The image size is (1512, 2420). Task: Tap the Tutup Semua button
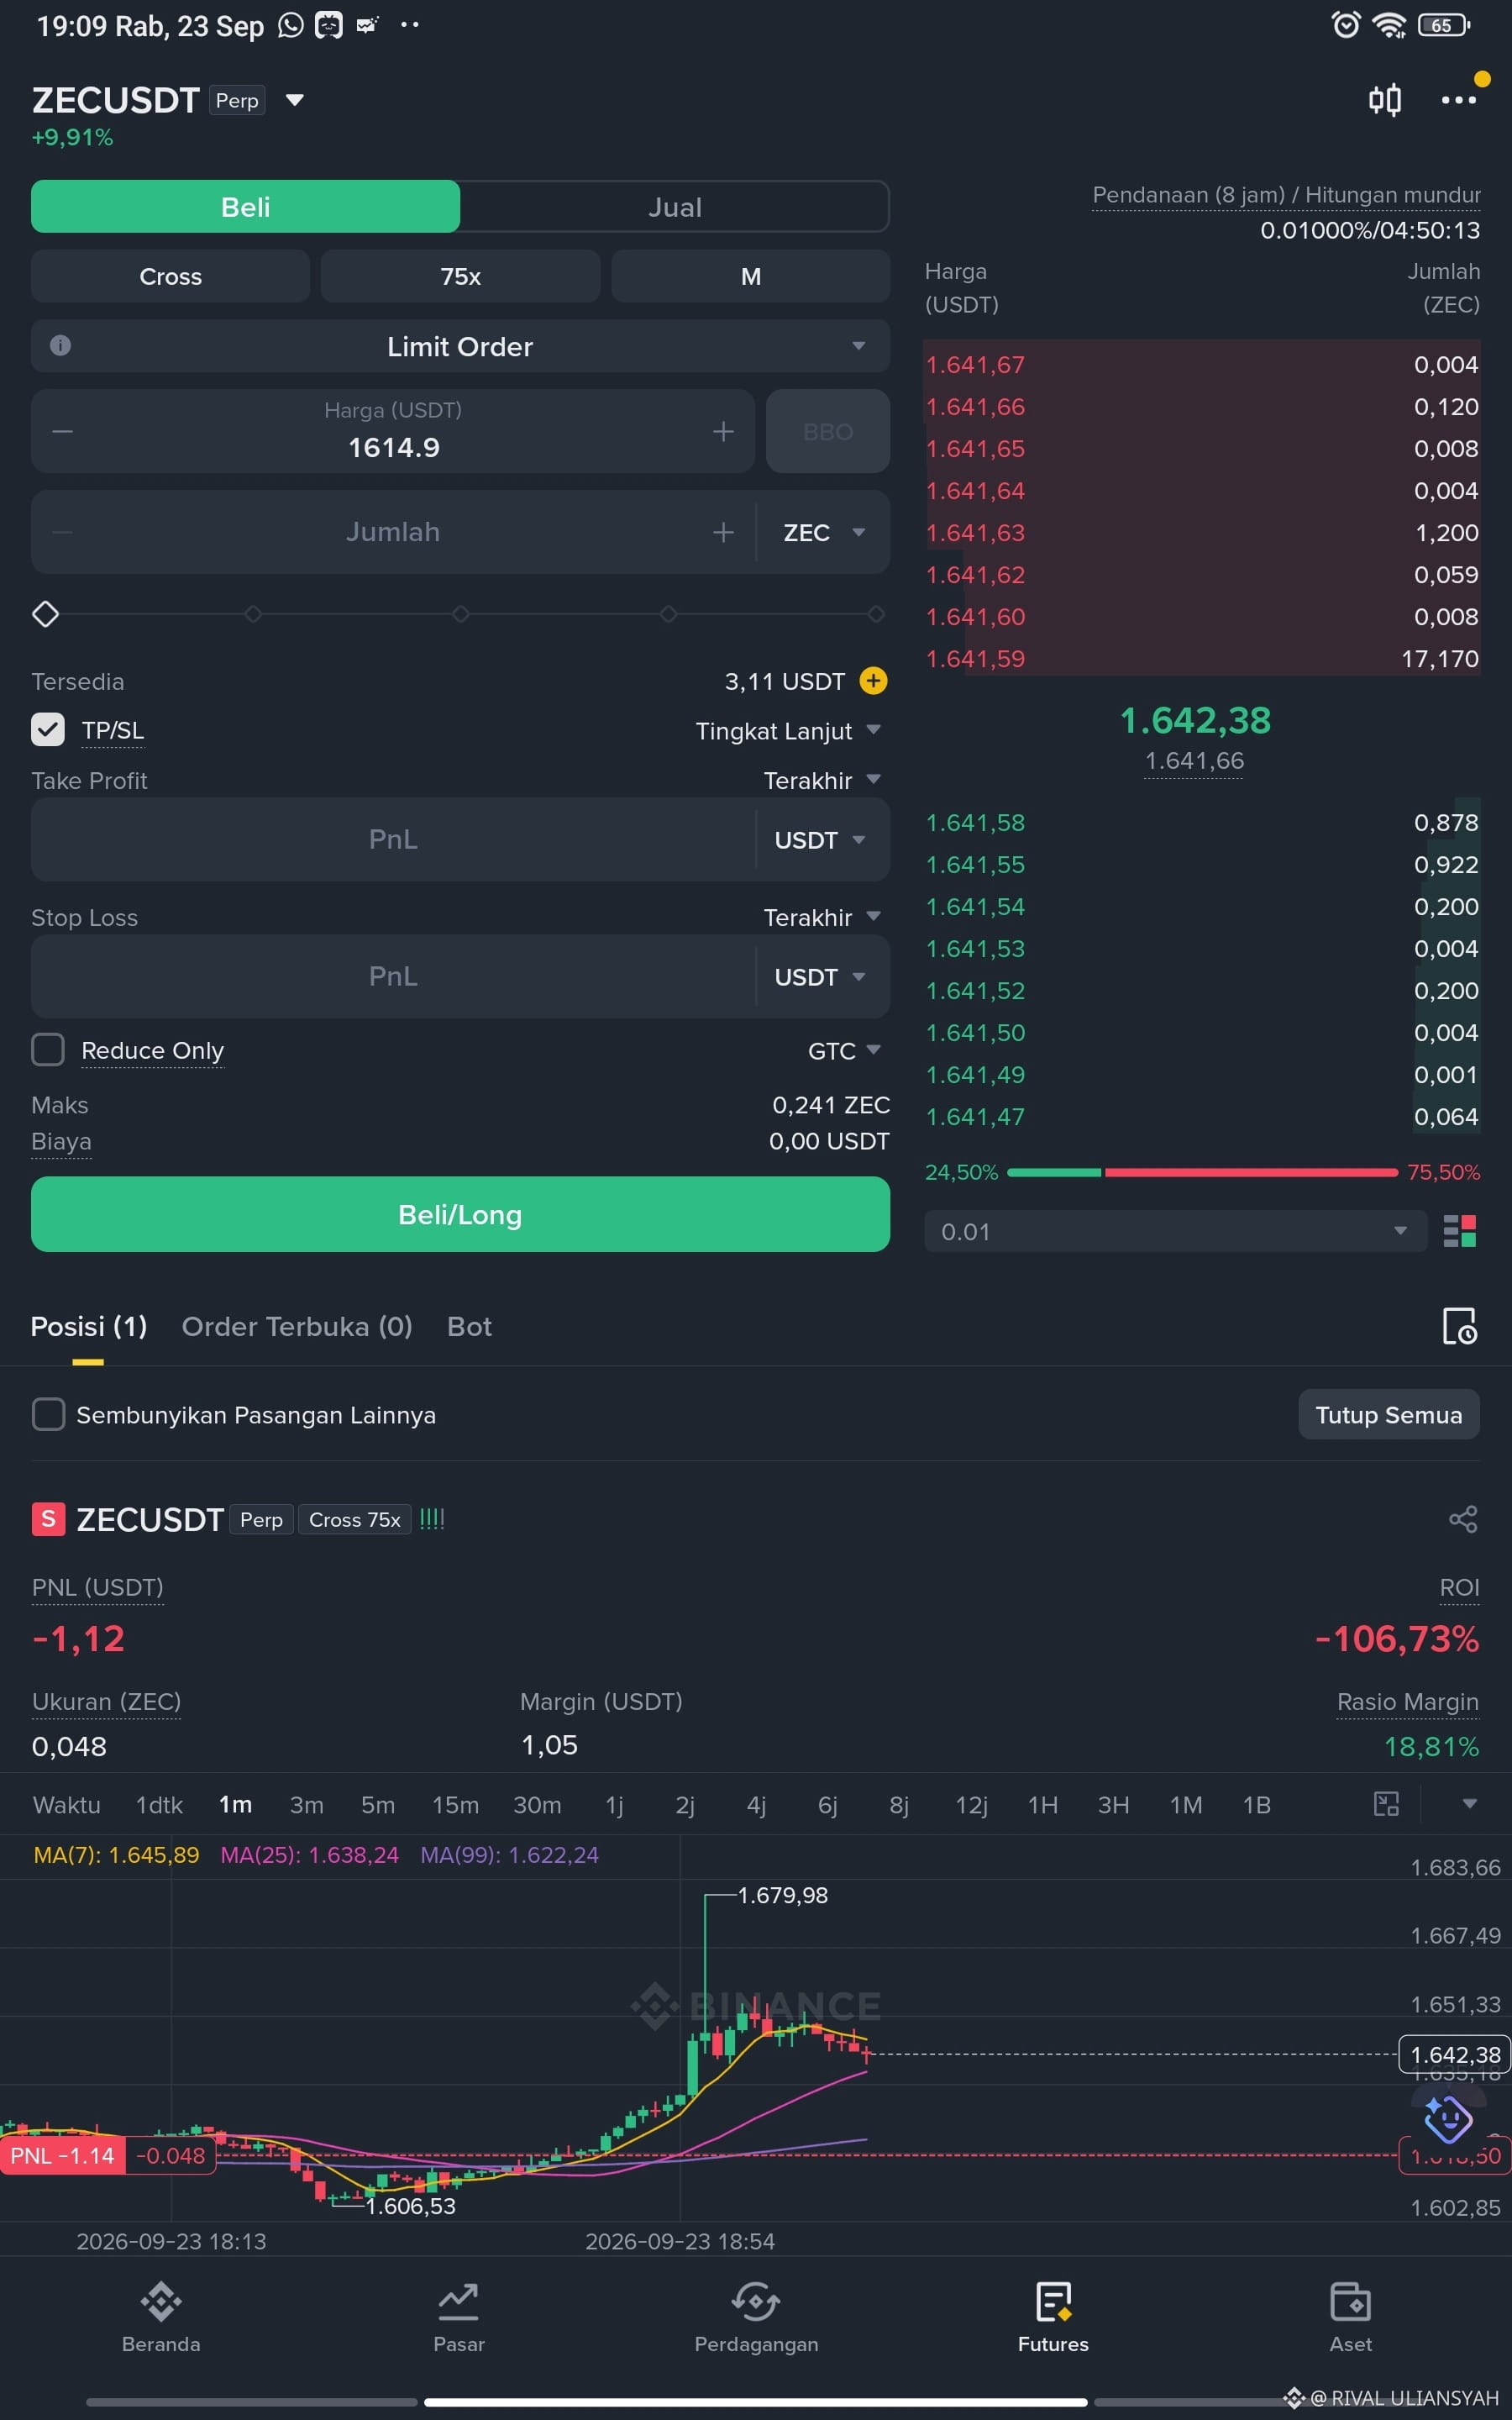tap(1388, 1414)
